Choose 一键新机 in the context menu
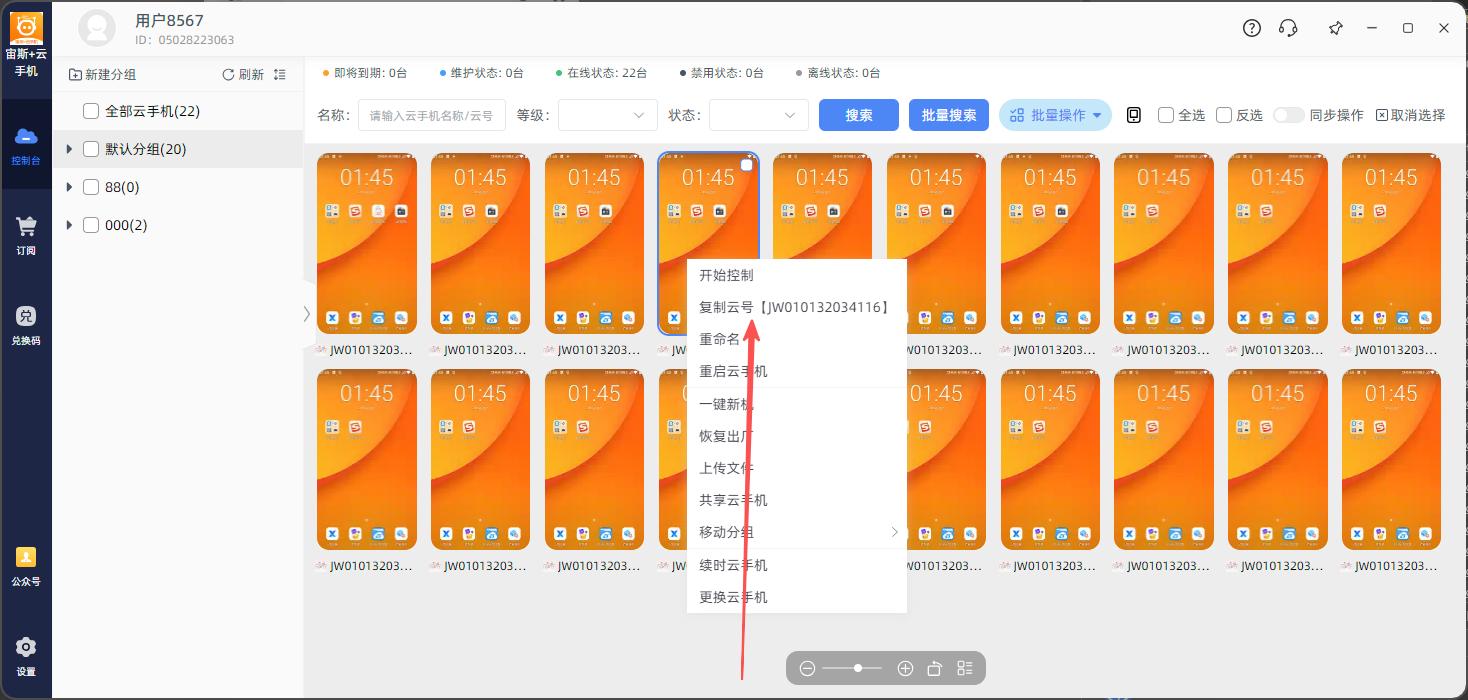The image size is (1468, 700). 797,404
